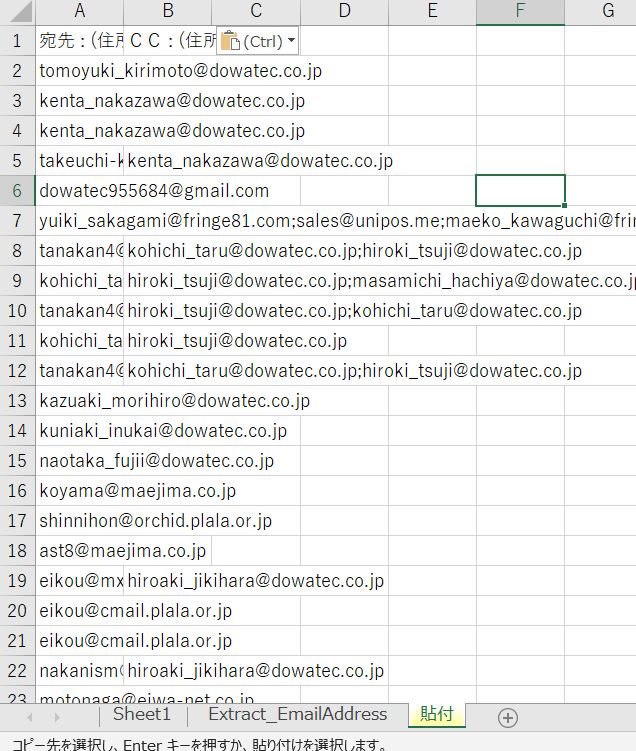
Task: Select row 20 cell eikou@cmail.plala.or.jp
Action: coord(80,611)
